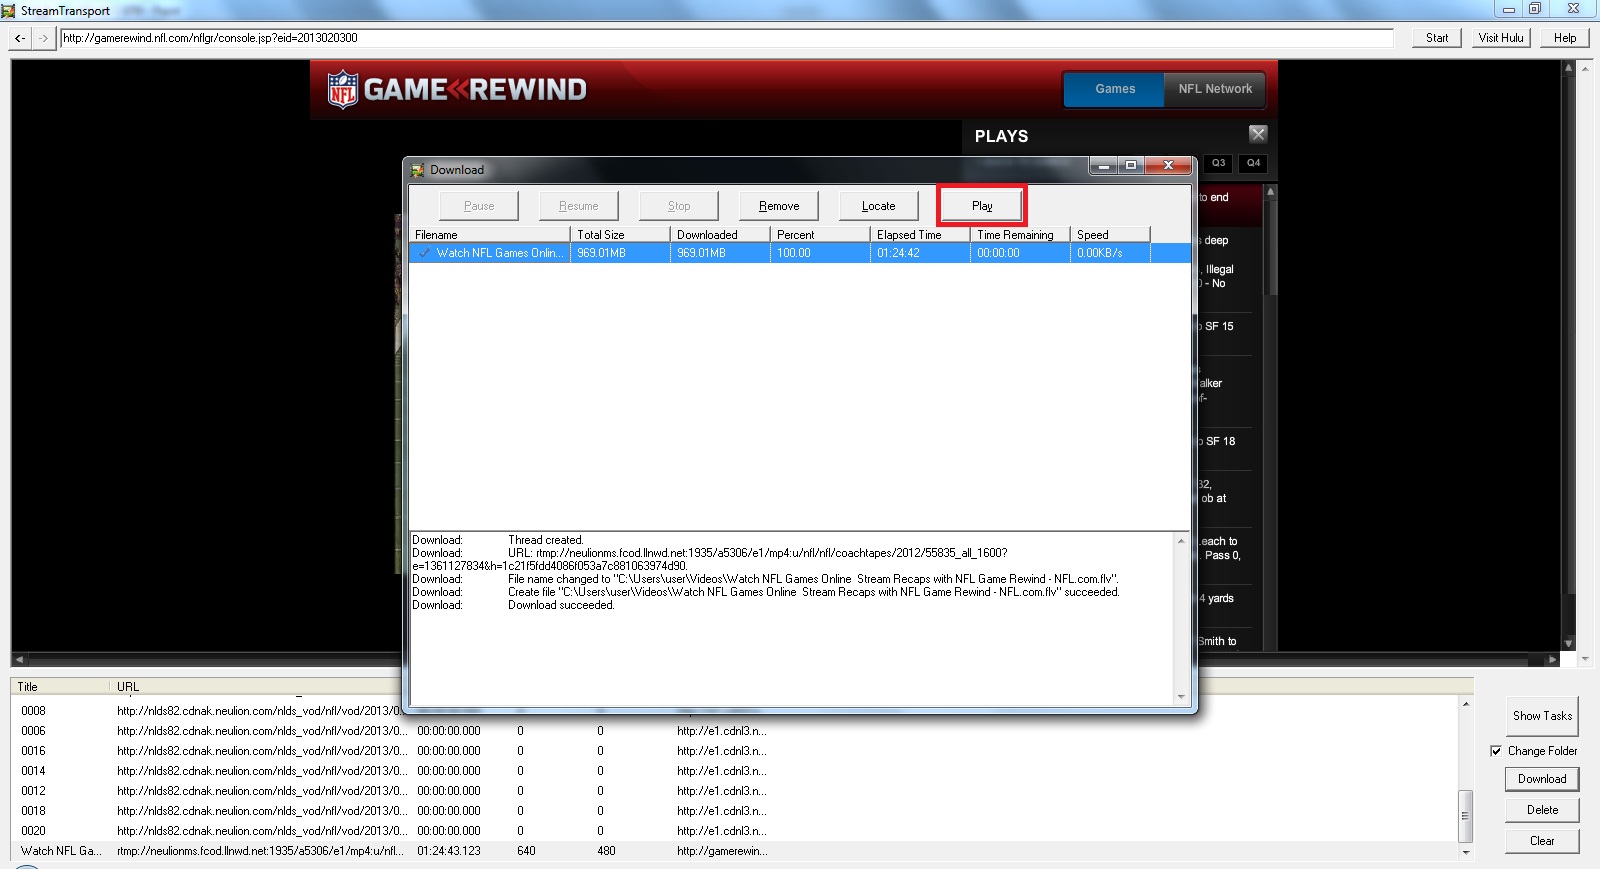Image resolution: width=1600 pixels, height=869 pixels.
Task: Click the browser back arrow button
Action: pyautogui.click(x=20, y=38)
